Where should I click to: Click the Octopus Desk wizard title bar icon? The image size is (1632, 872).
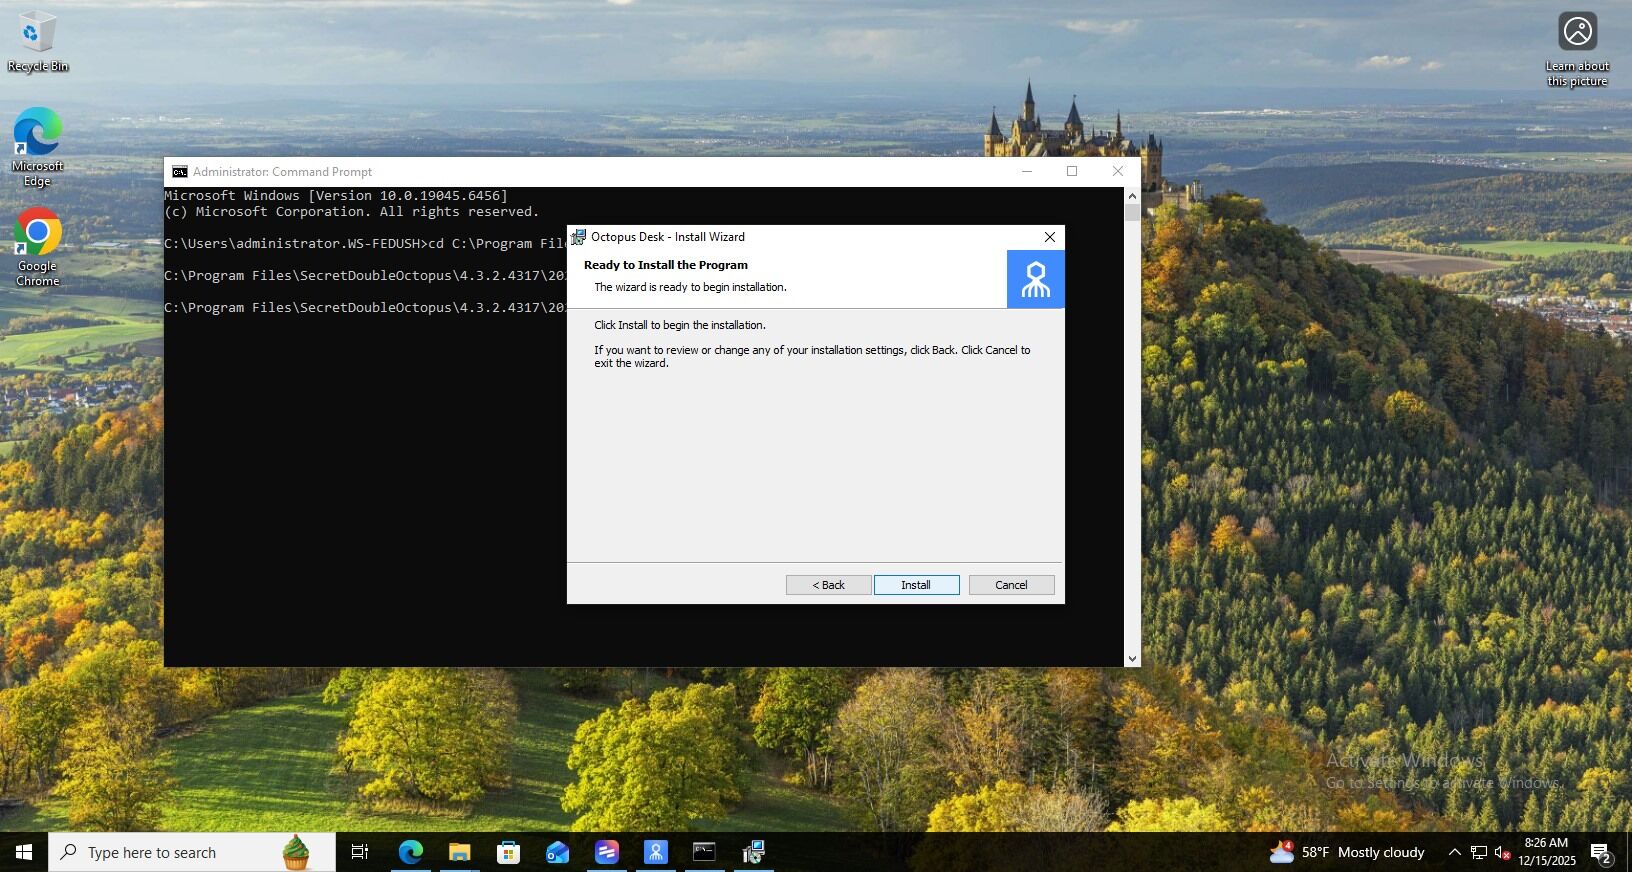click(578, 237)
